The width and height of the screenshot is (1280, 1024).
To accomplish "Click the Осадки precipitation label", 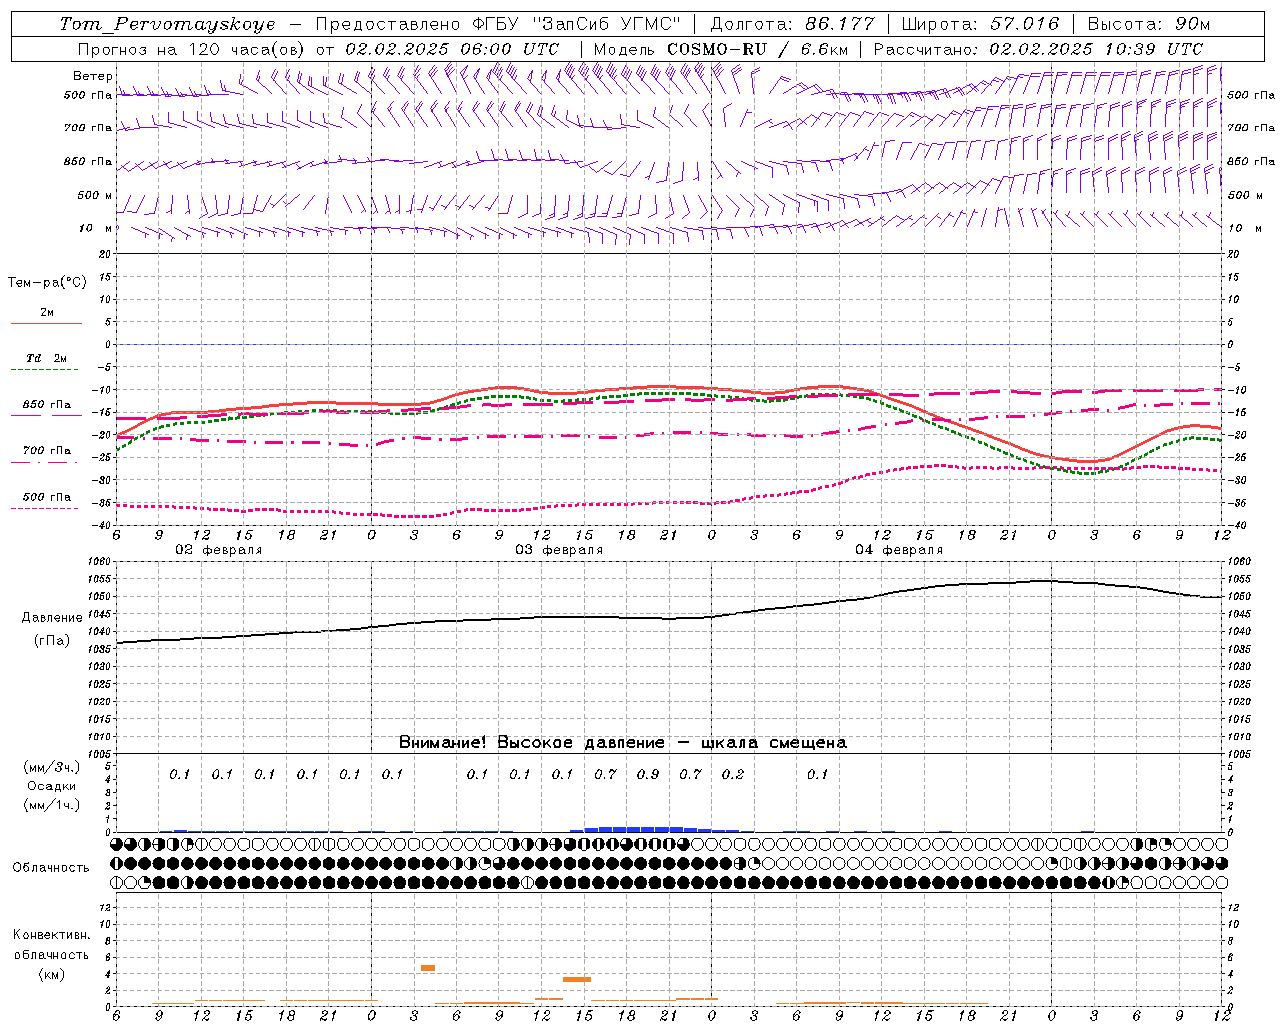I will 52,786.
